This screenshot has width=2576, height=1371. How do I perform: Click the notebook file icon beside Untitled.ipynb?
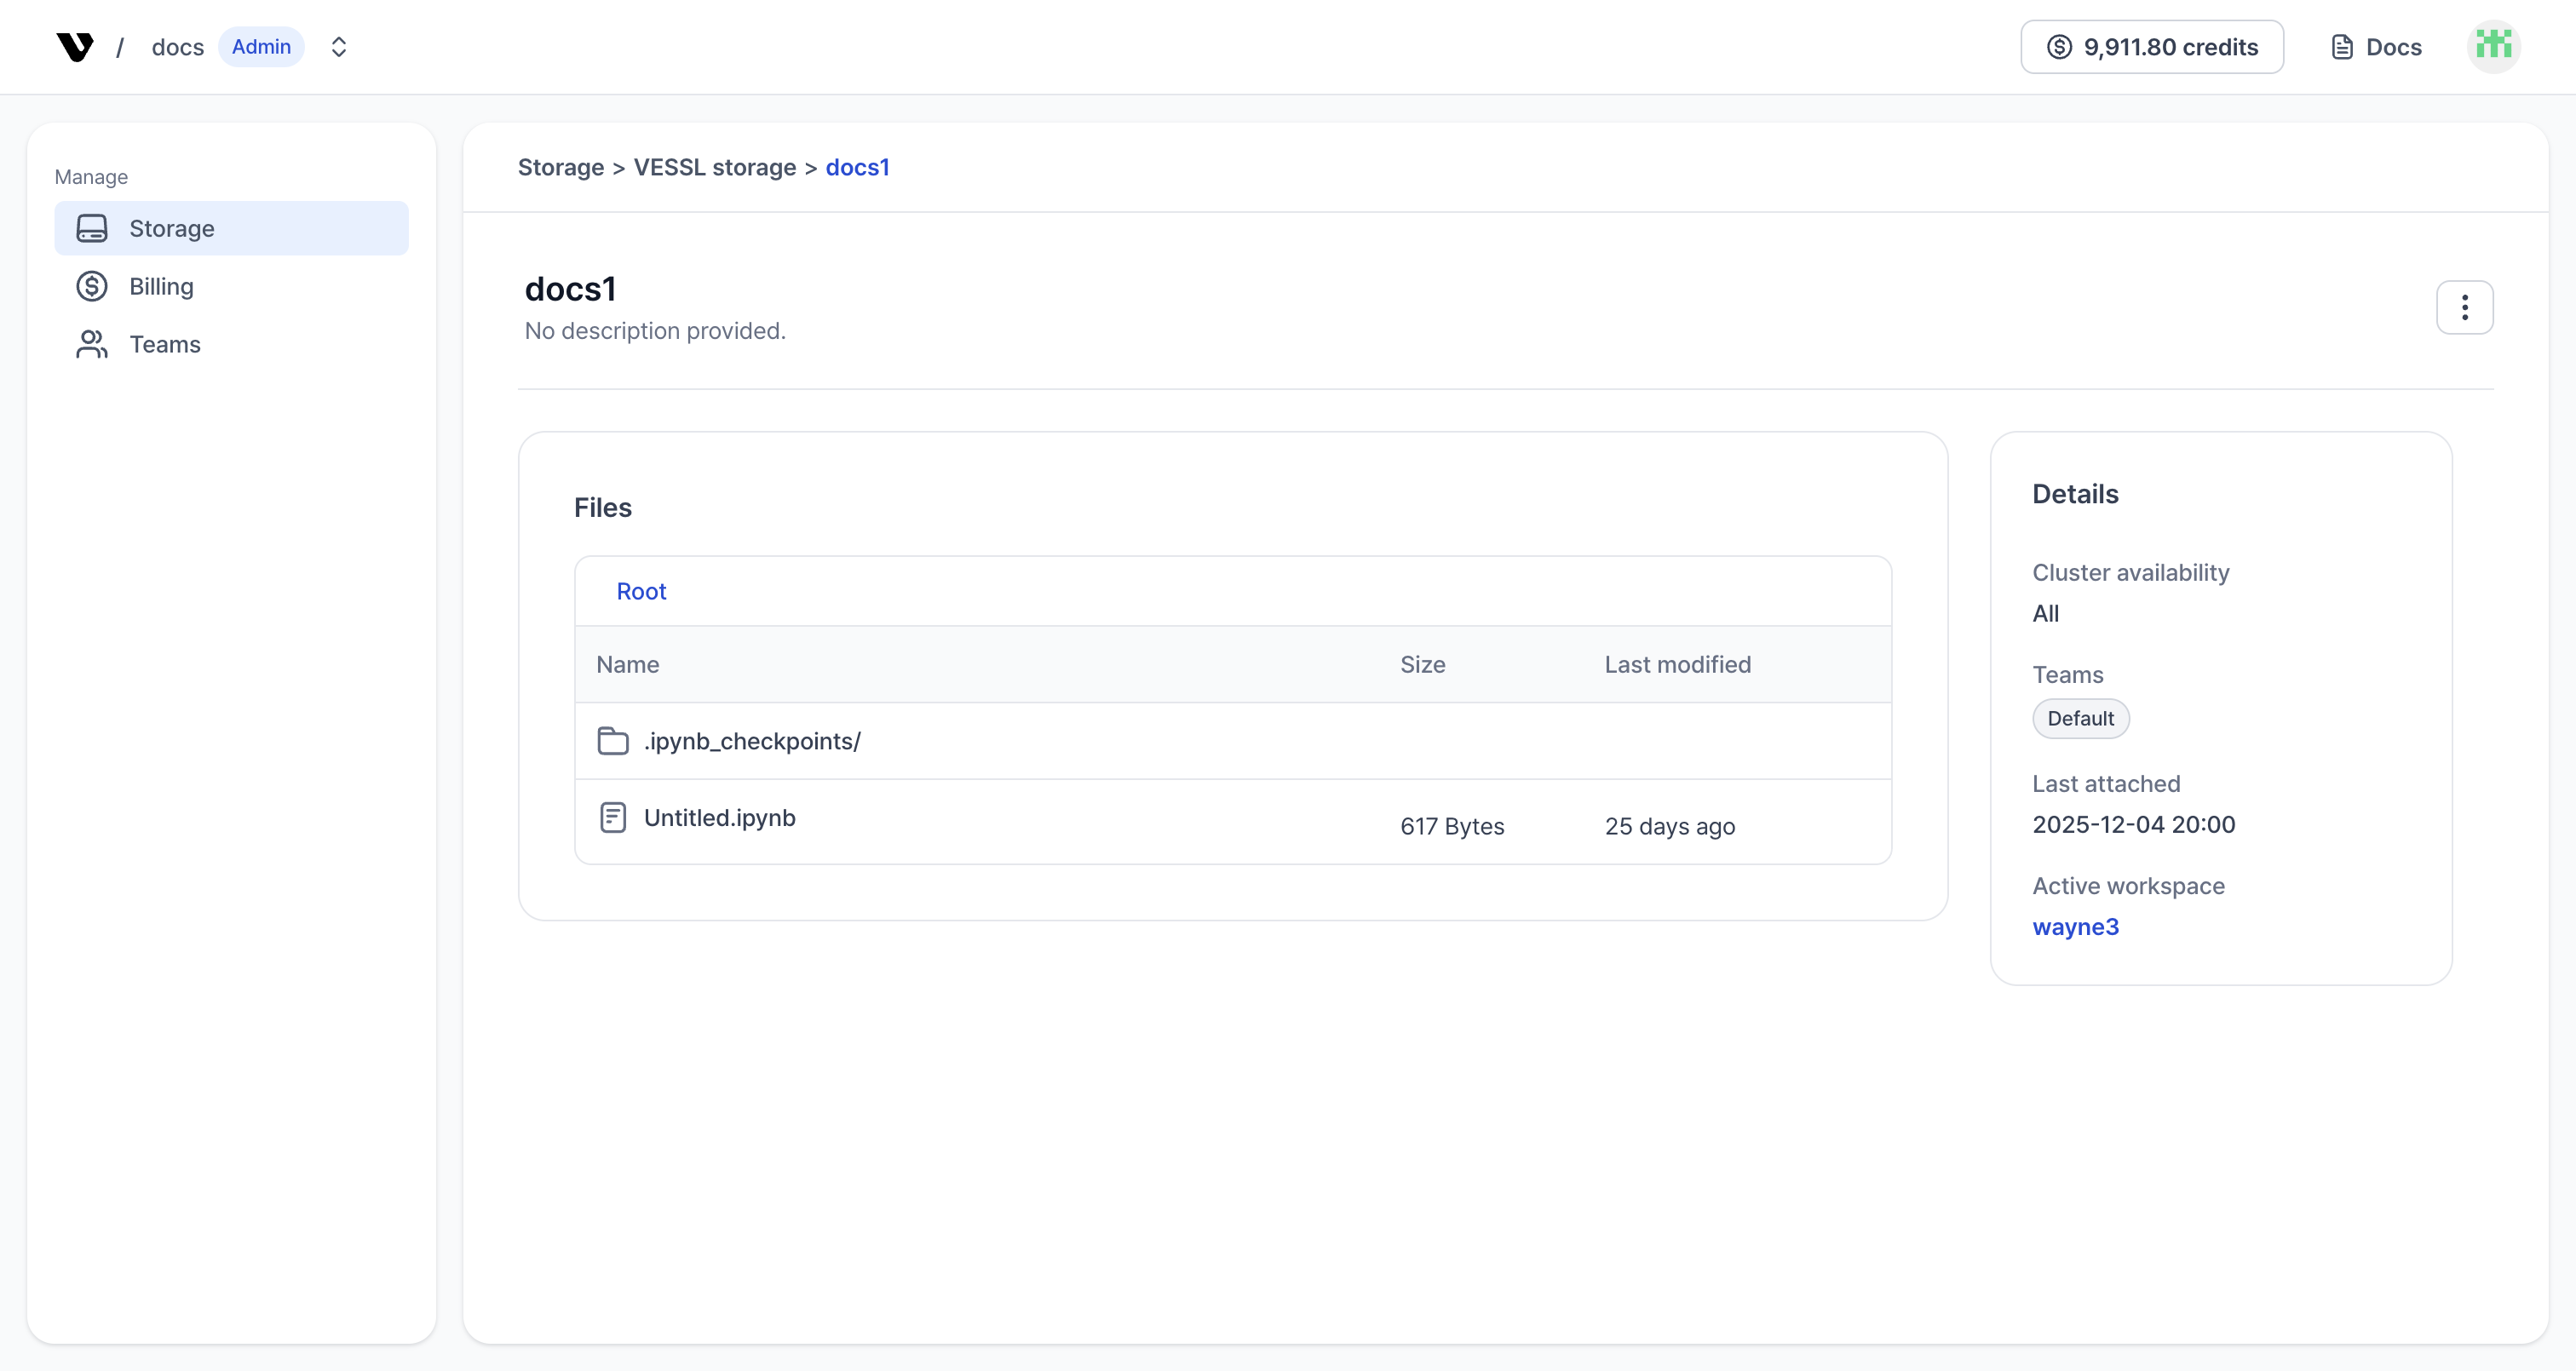pos(613,817)
